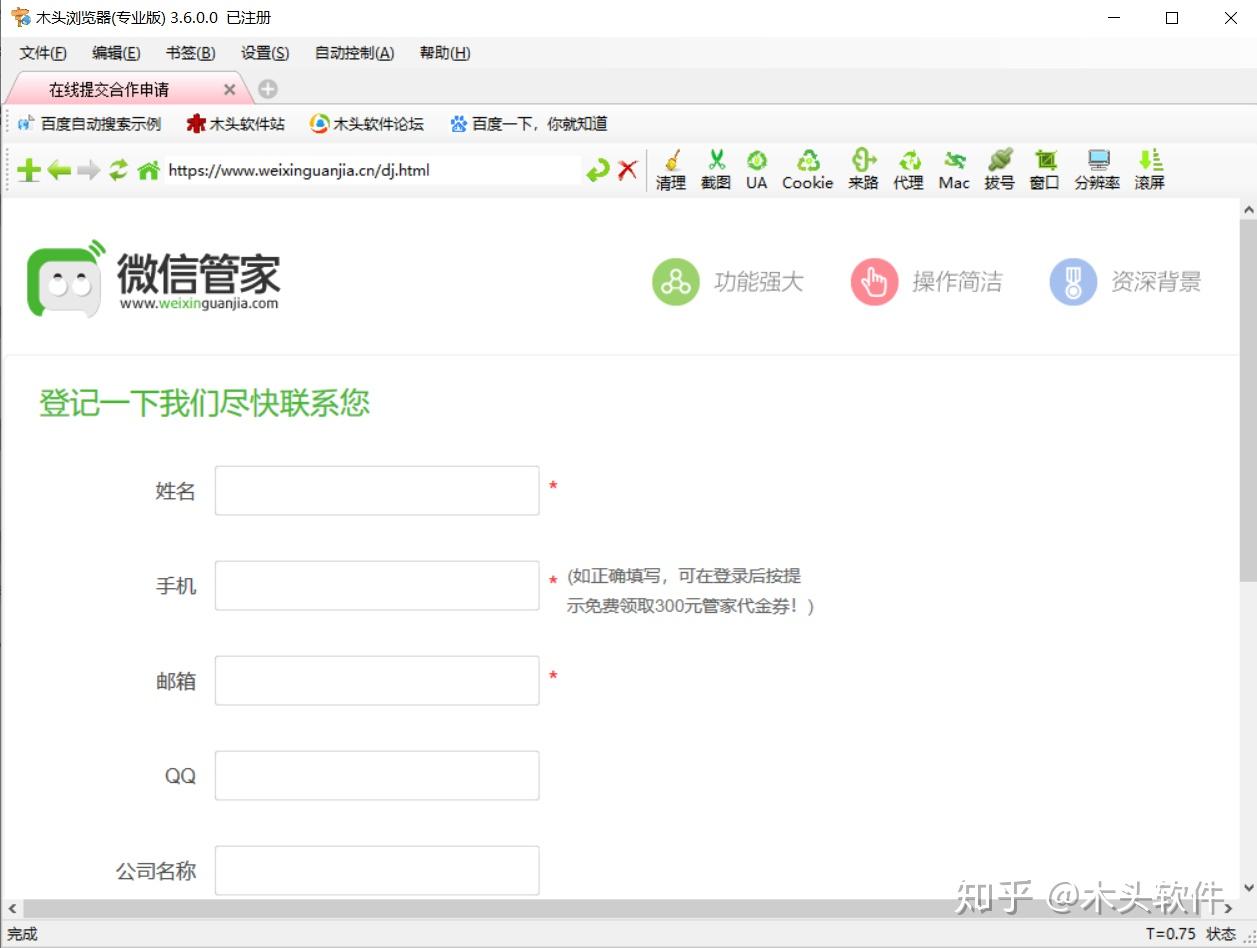Screen dimensions: 1257x948
Task: Open the 文件(F) menu
Action: [43, 53]
